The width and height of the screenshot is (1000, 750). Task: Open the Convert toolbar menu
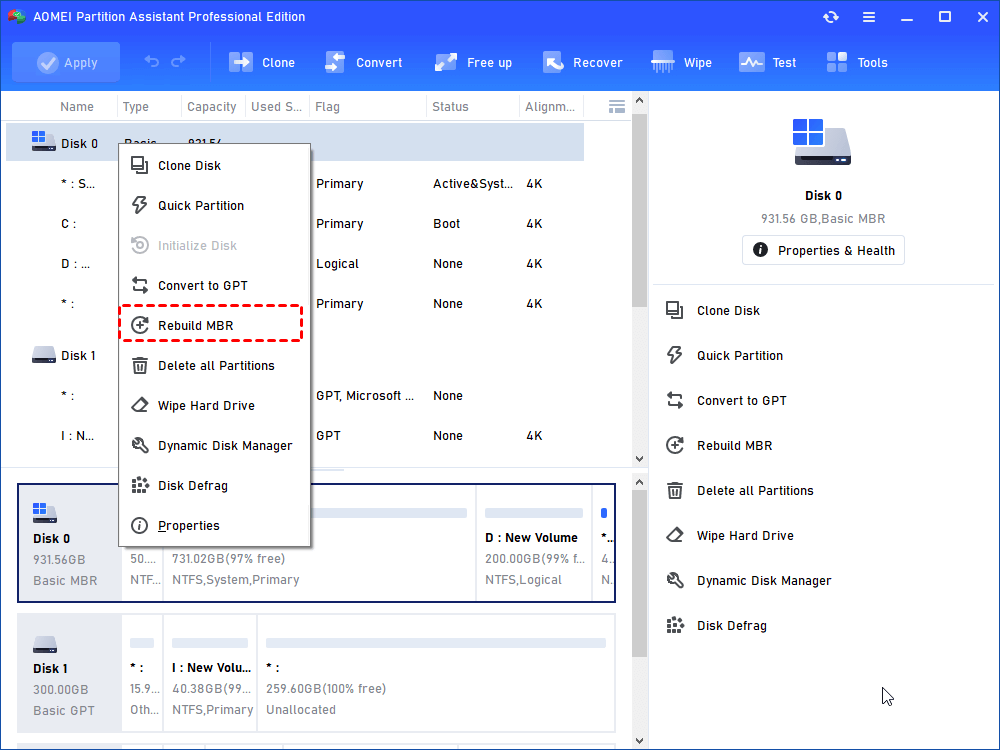[364, 62]
